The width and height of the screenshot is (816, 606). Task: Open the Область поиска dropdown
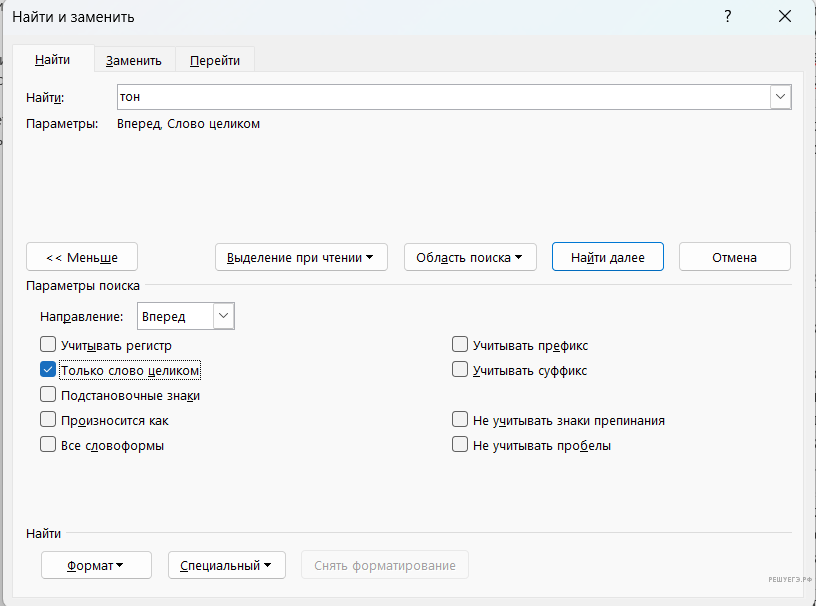click(x=469, y=257)
